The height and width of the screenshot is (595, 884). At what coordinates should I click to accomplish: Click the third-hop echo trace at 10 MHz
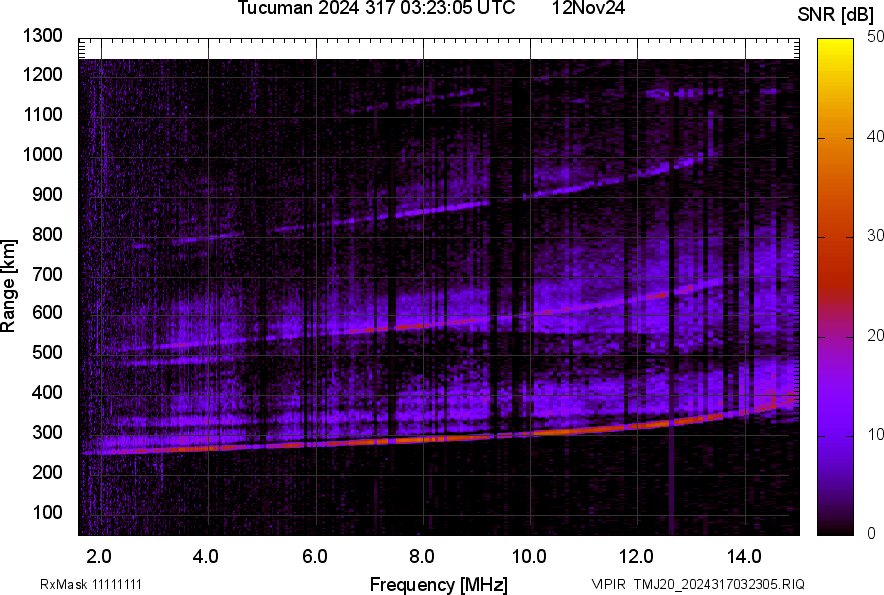tap(530, 195)
